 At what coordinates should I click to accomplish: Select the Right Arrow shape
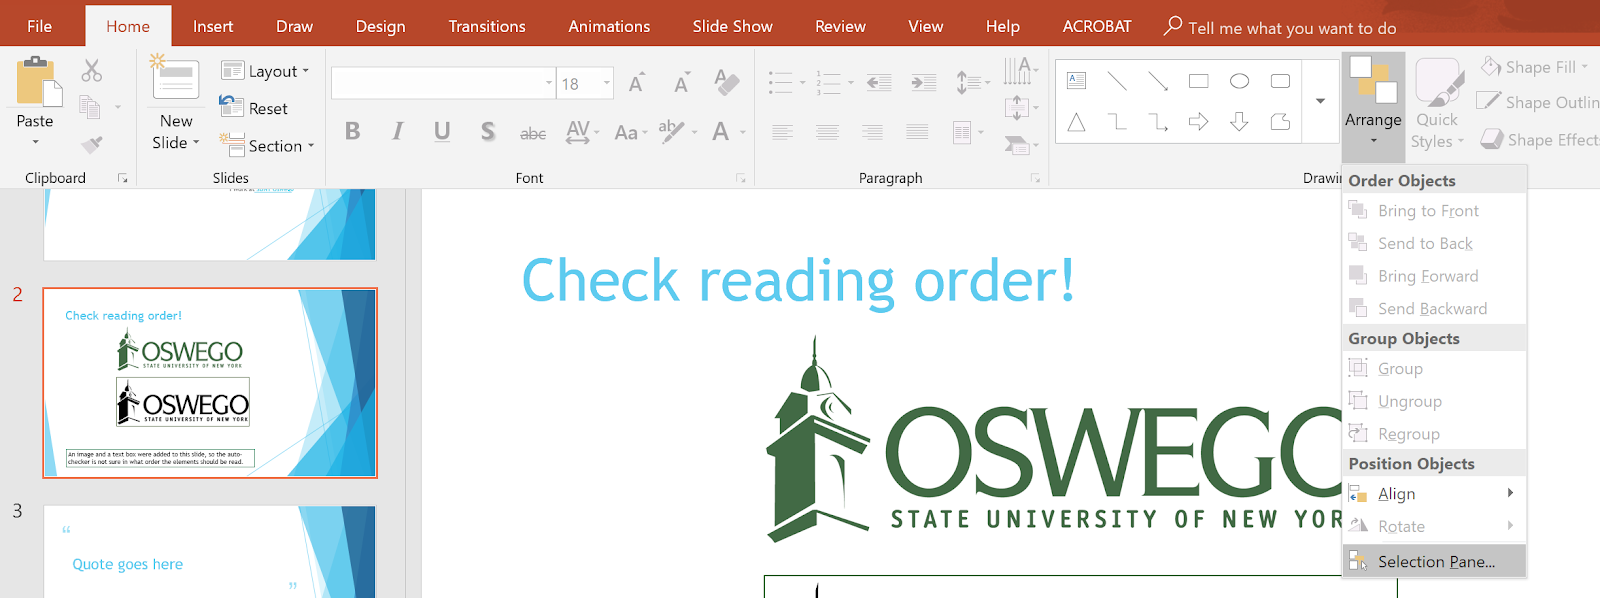click(x=1198, y=122)
